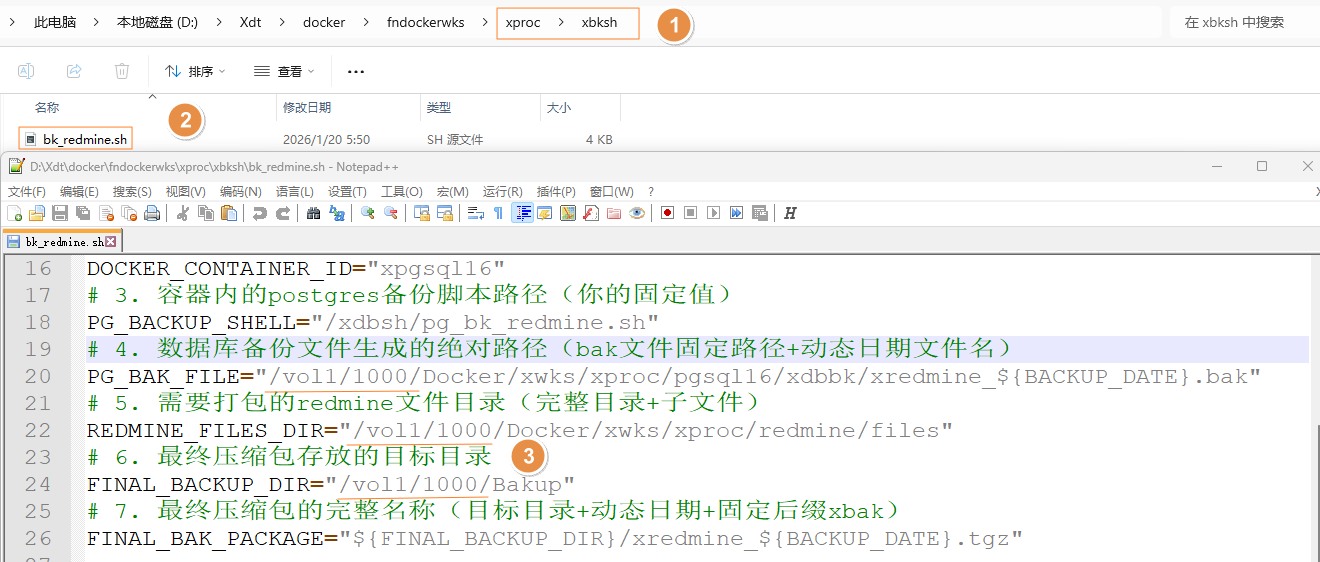Select bk_redmine.sh file in Explorer list
Viewport: 1320px width, 562px height.
pyautogui.click(x=85, y=139)
